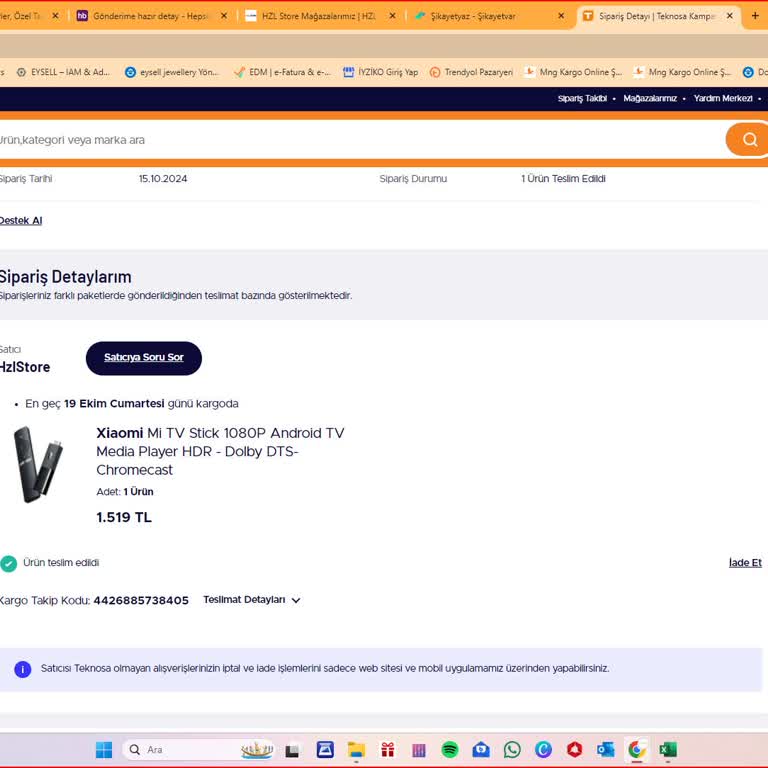Open the blue mail app on taskbar
This screenshot has height=768, width=768.
481,749
